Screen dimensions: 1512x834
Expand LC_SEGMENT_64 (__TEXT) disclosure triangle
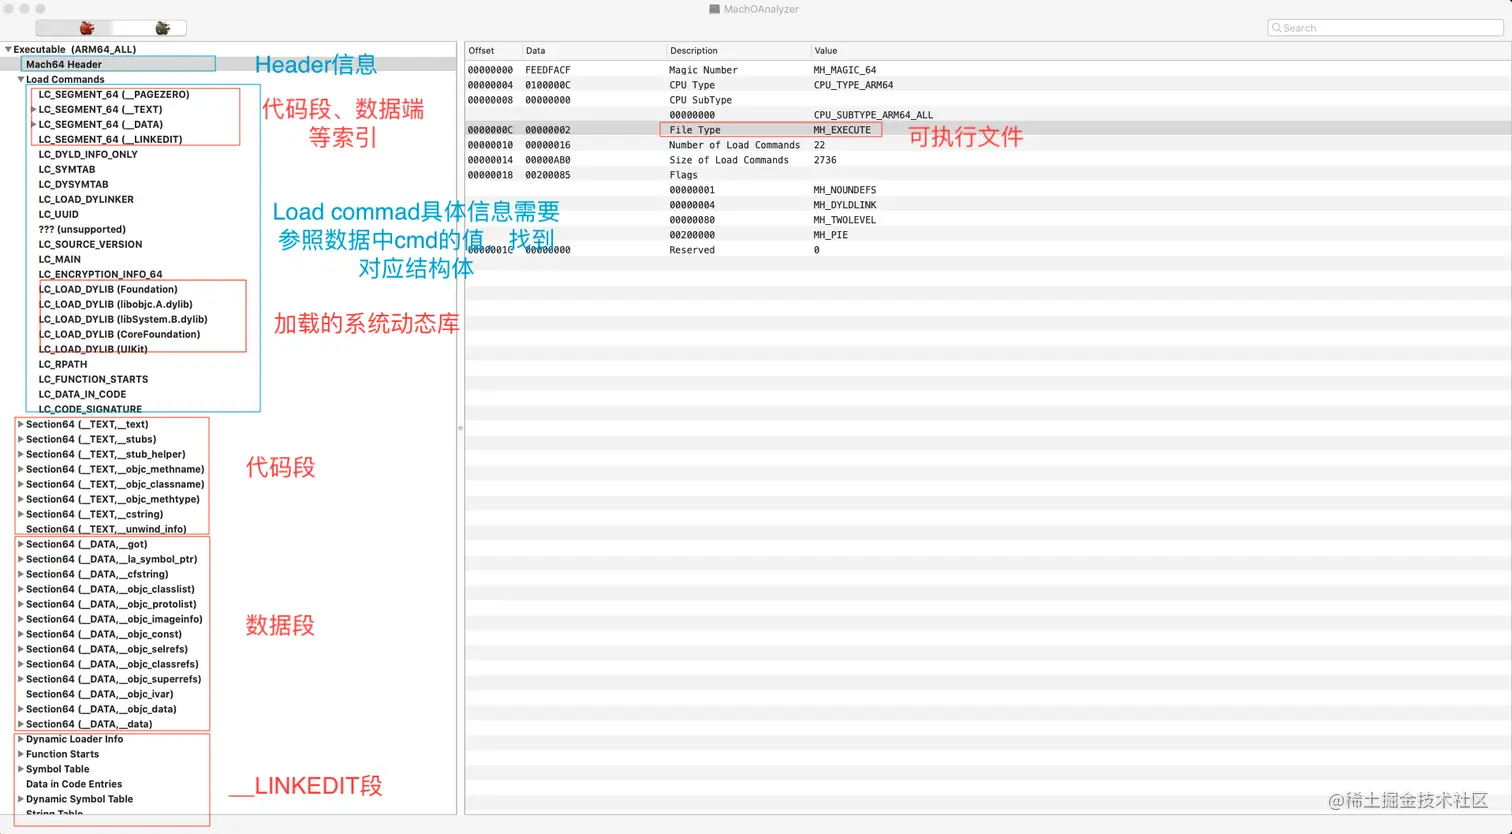[x=34, y=109]
